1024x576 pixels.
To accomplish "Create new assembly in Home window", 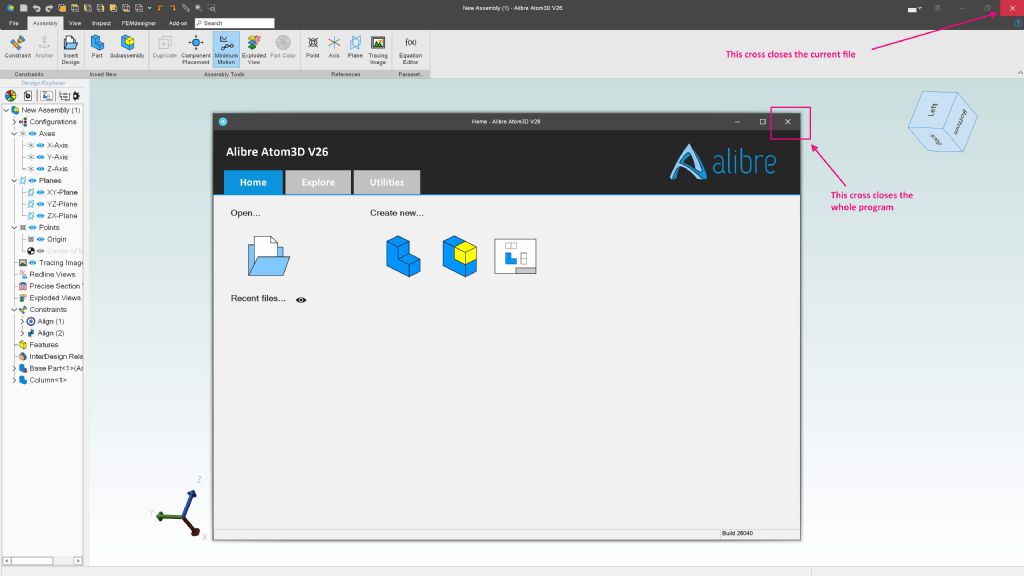I will (x=460, y=256).
